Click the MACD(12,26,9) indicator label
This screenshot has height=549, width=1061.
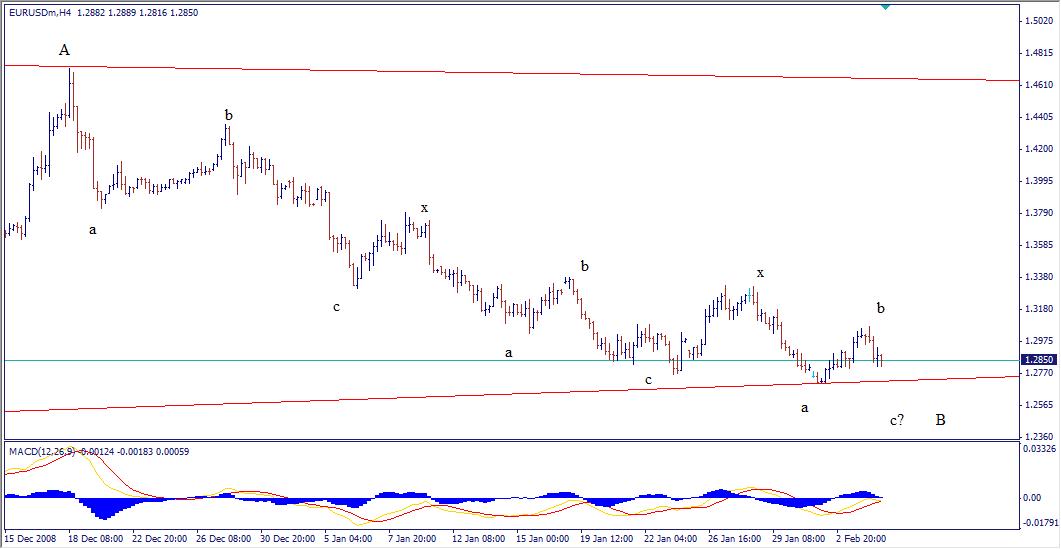42,451
